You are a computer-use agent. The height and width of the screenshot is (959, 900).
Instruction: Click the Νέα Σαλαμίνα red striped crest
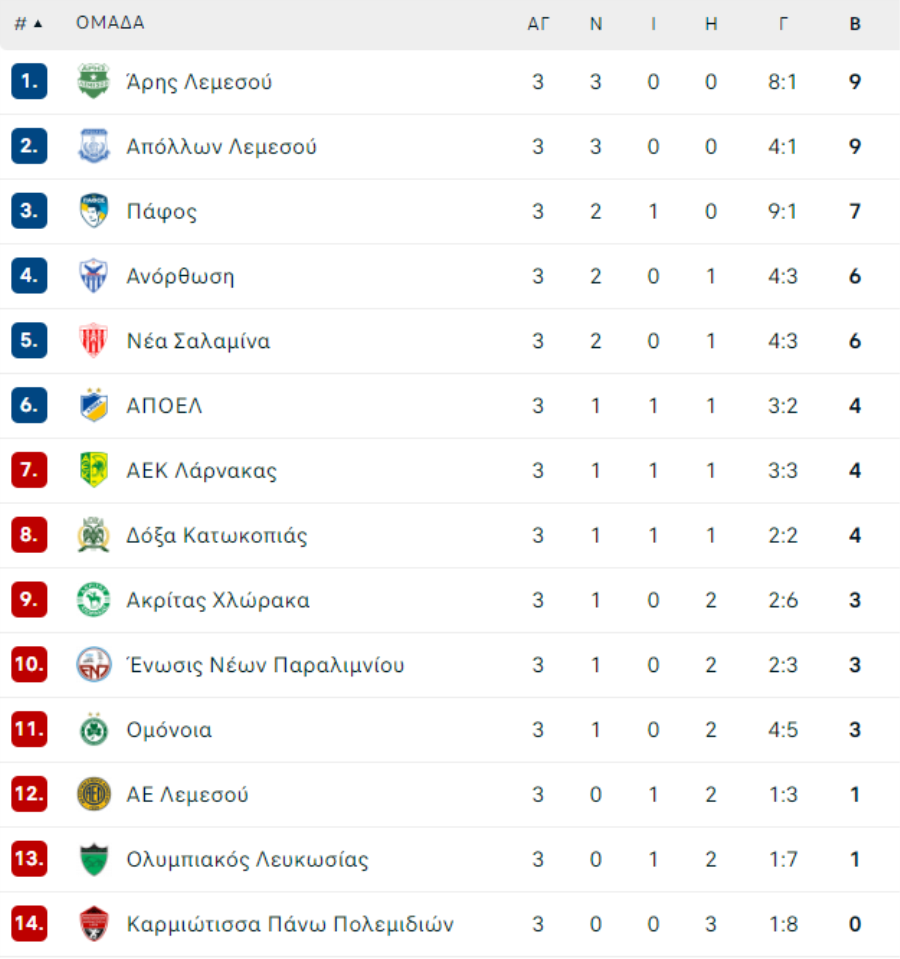point(94,341)
